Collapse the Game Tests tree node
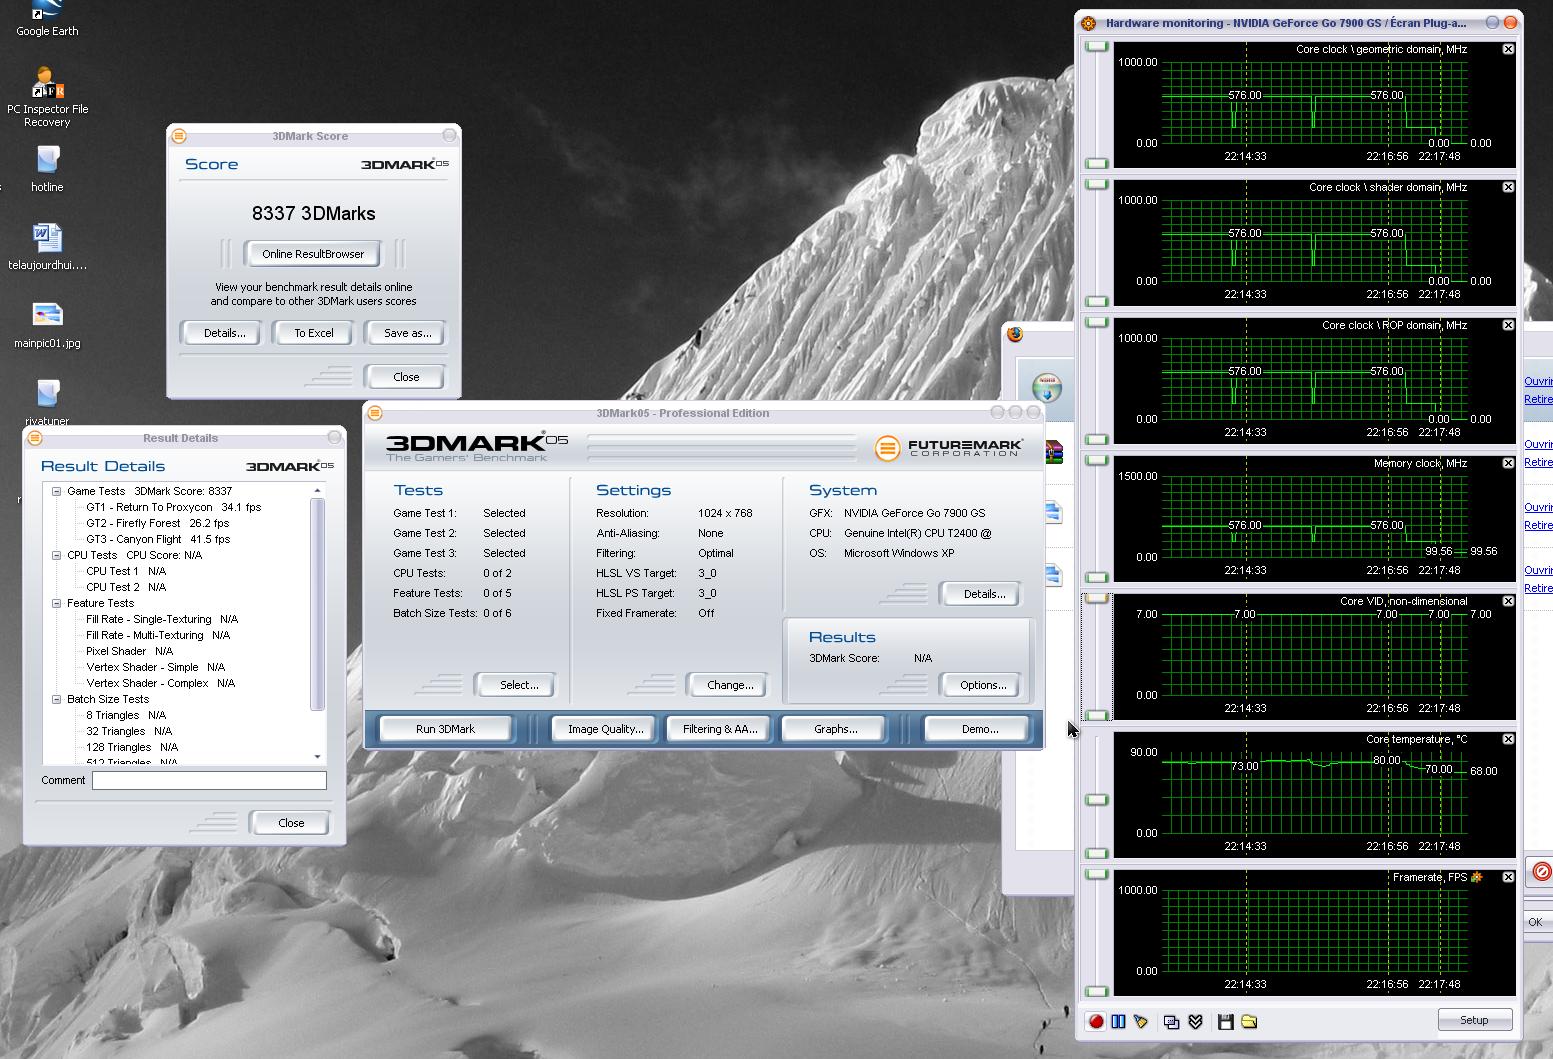The image size is (1553, 1059). [x=57, y=491]
